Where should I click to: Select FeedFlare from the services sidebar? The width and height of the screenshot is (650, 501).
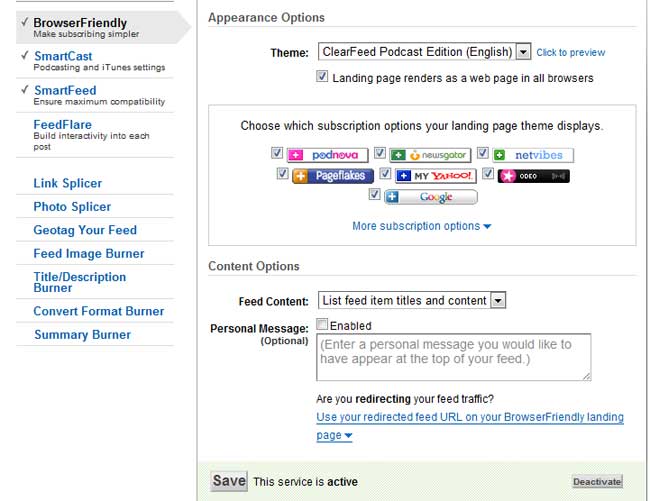coord(62,124)
